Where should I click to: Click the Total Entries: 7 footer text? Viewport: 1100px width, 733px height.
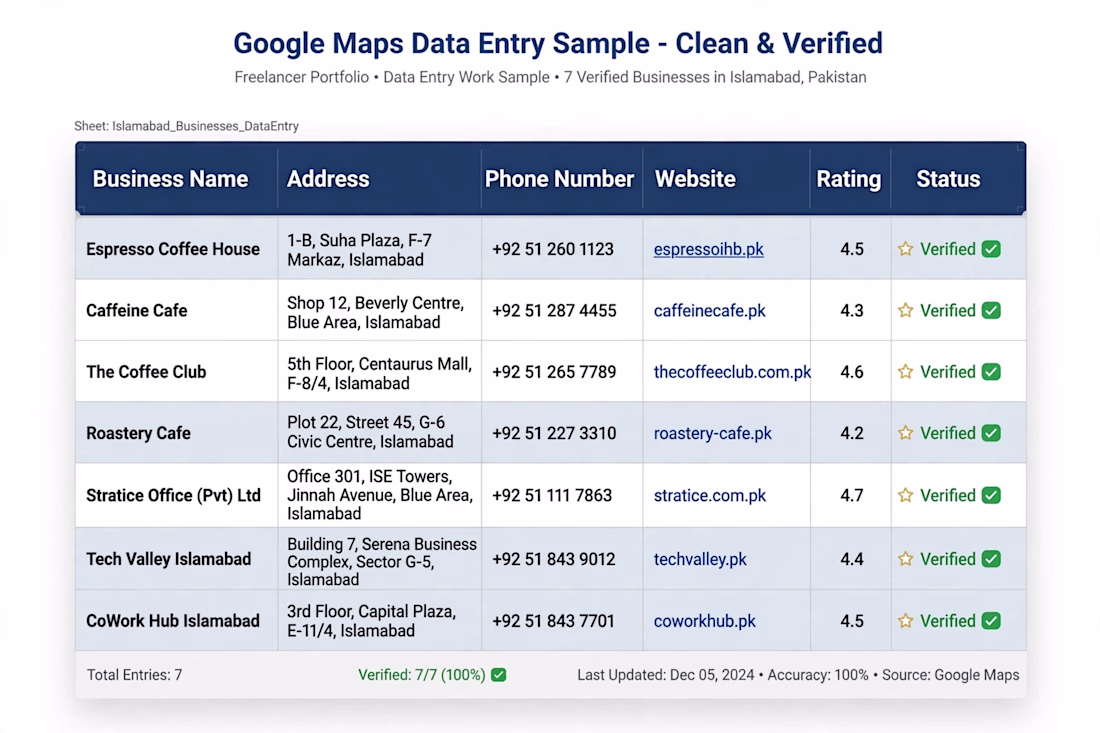pyautogui.click(x=135, y=675)
